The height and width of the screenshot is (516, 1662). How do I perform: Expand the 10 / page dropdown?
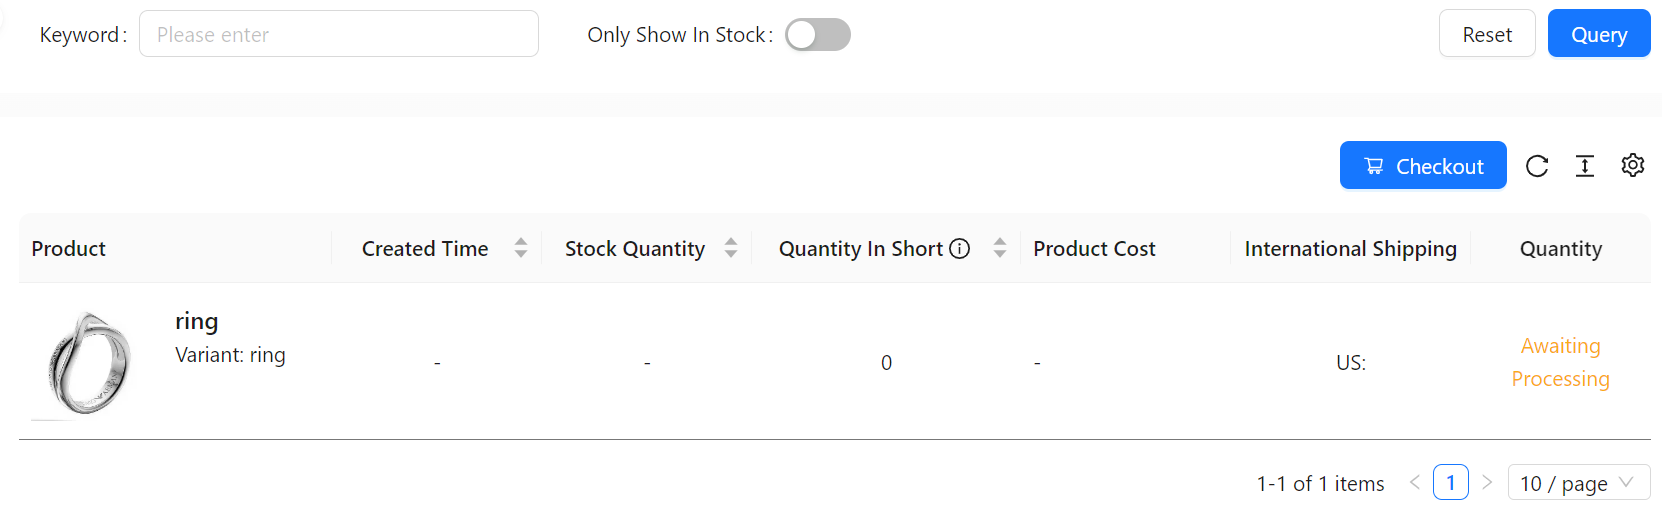coord(1578,482)
